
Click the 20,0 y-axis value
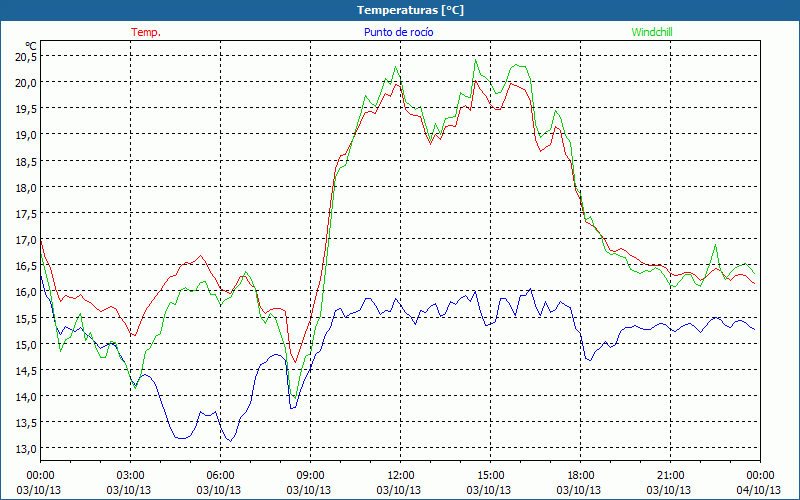point(26,83)
